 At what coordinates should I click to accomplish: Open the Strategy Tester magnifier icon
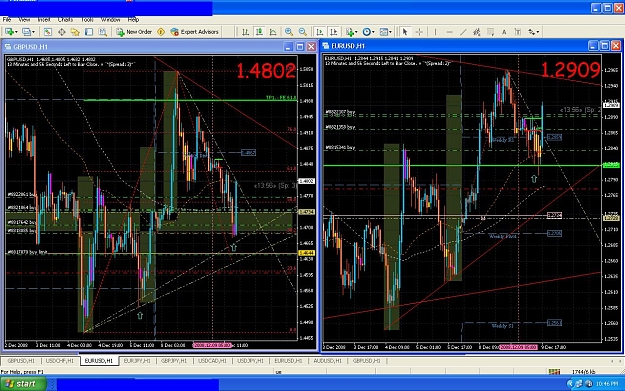pos(103,32)
